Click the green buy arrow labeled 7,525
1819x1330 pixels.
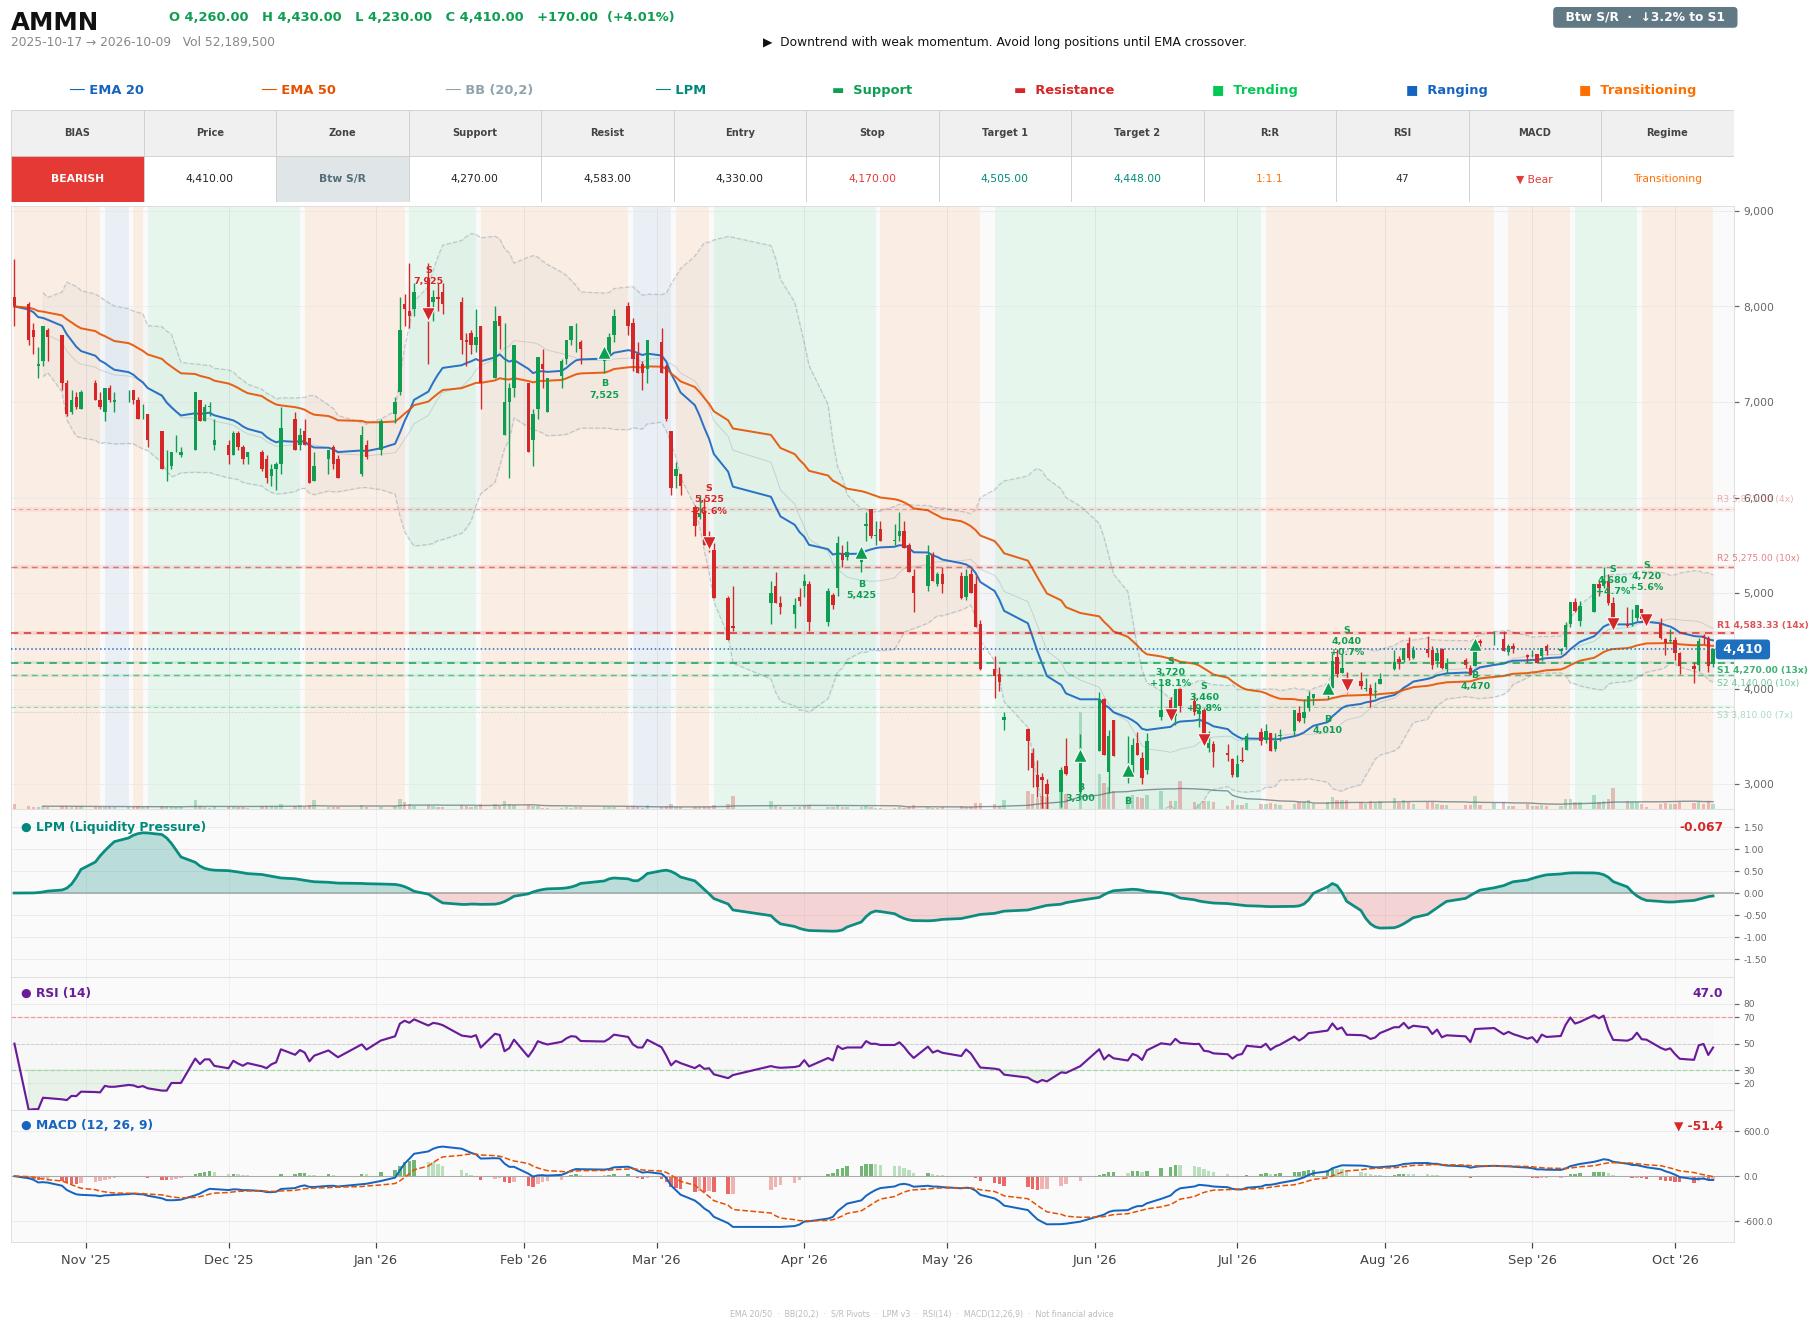click(604, 353)
